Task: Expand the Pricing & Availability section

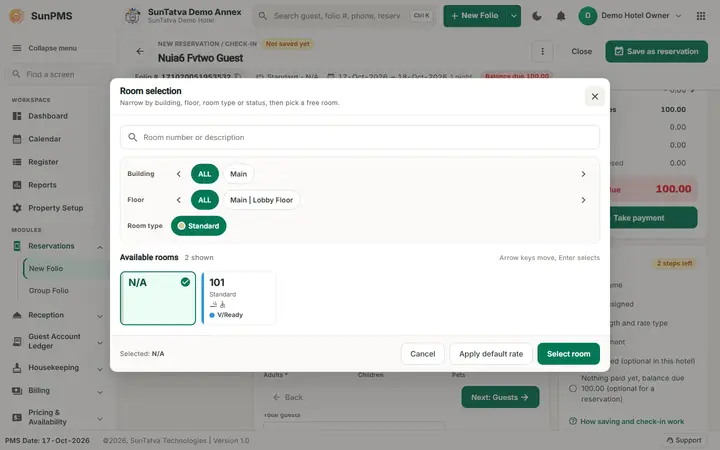Action: tap(100, 419)
